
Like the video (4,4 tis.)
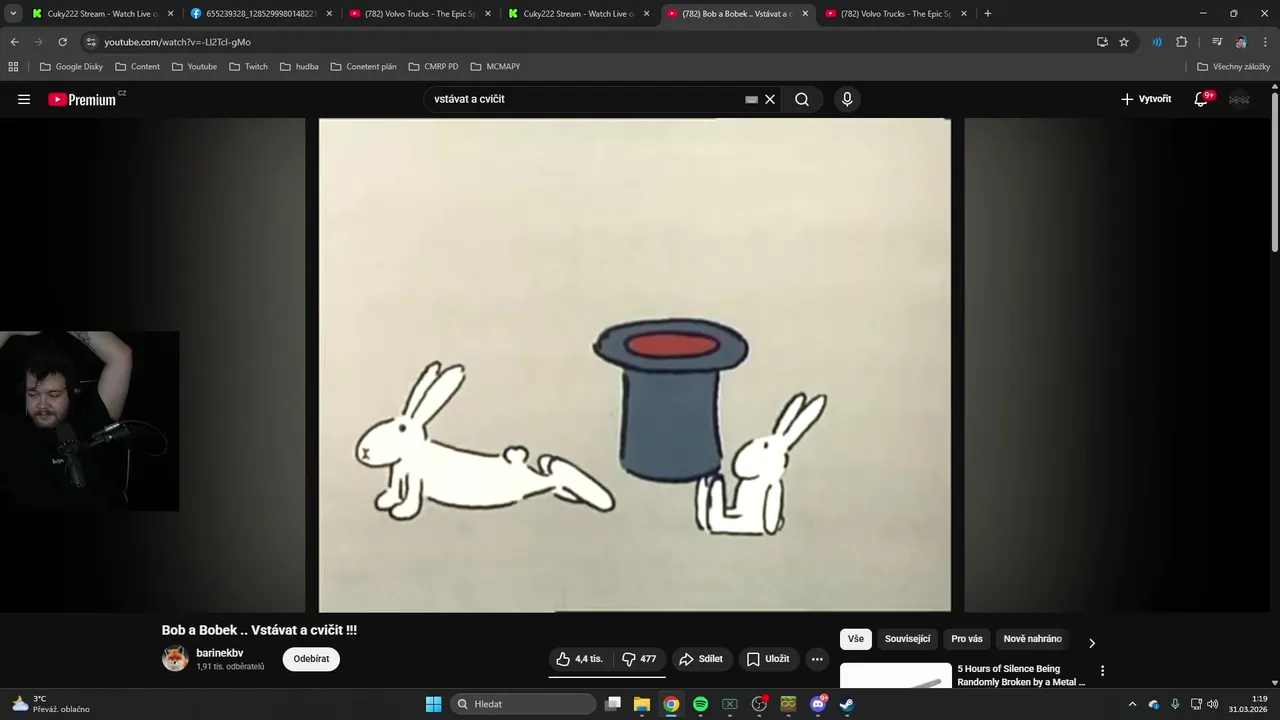click(580, 659)
